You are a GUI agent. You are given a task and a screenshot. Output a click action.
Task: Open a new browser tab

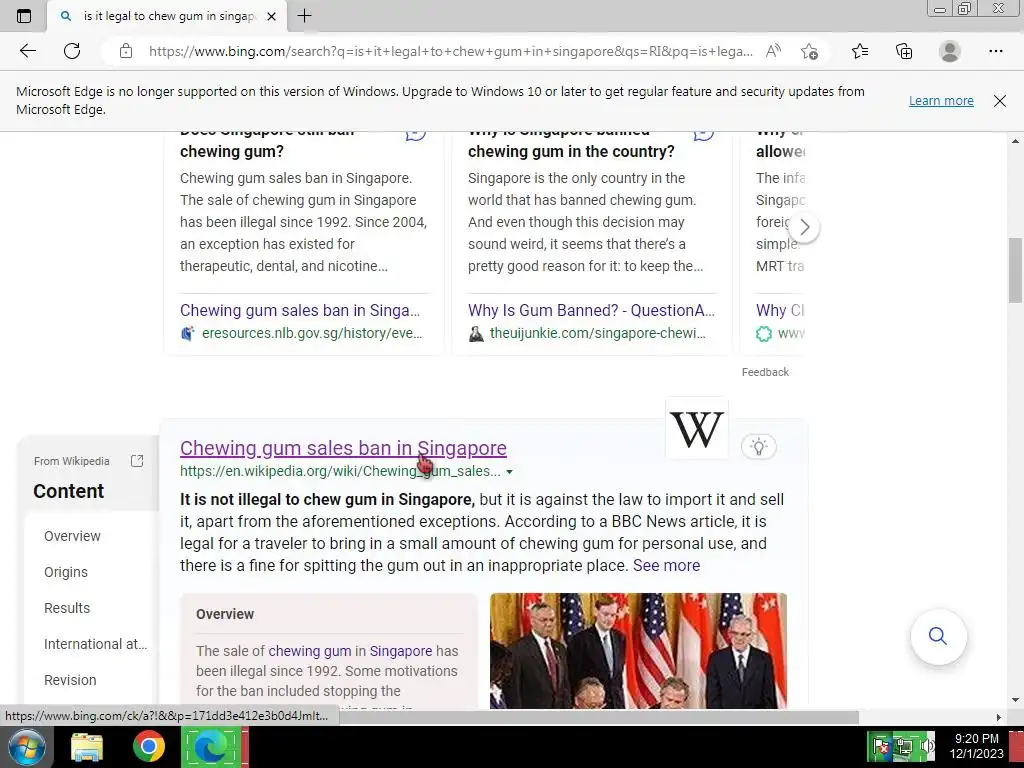[x=304, y=16]
